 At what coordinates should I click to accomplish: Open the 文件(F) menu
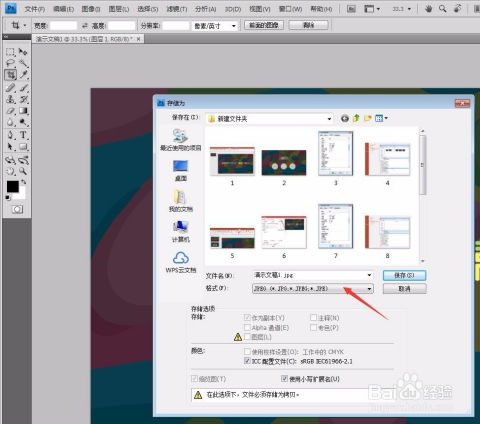click(x=34, y=9)
